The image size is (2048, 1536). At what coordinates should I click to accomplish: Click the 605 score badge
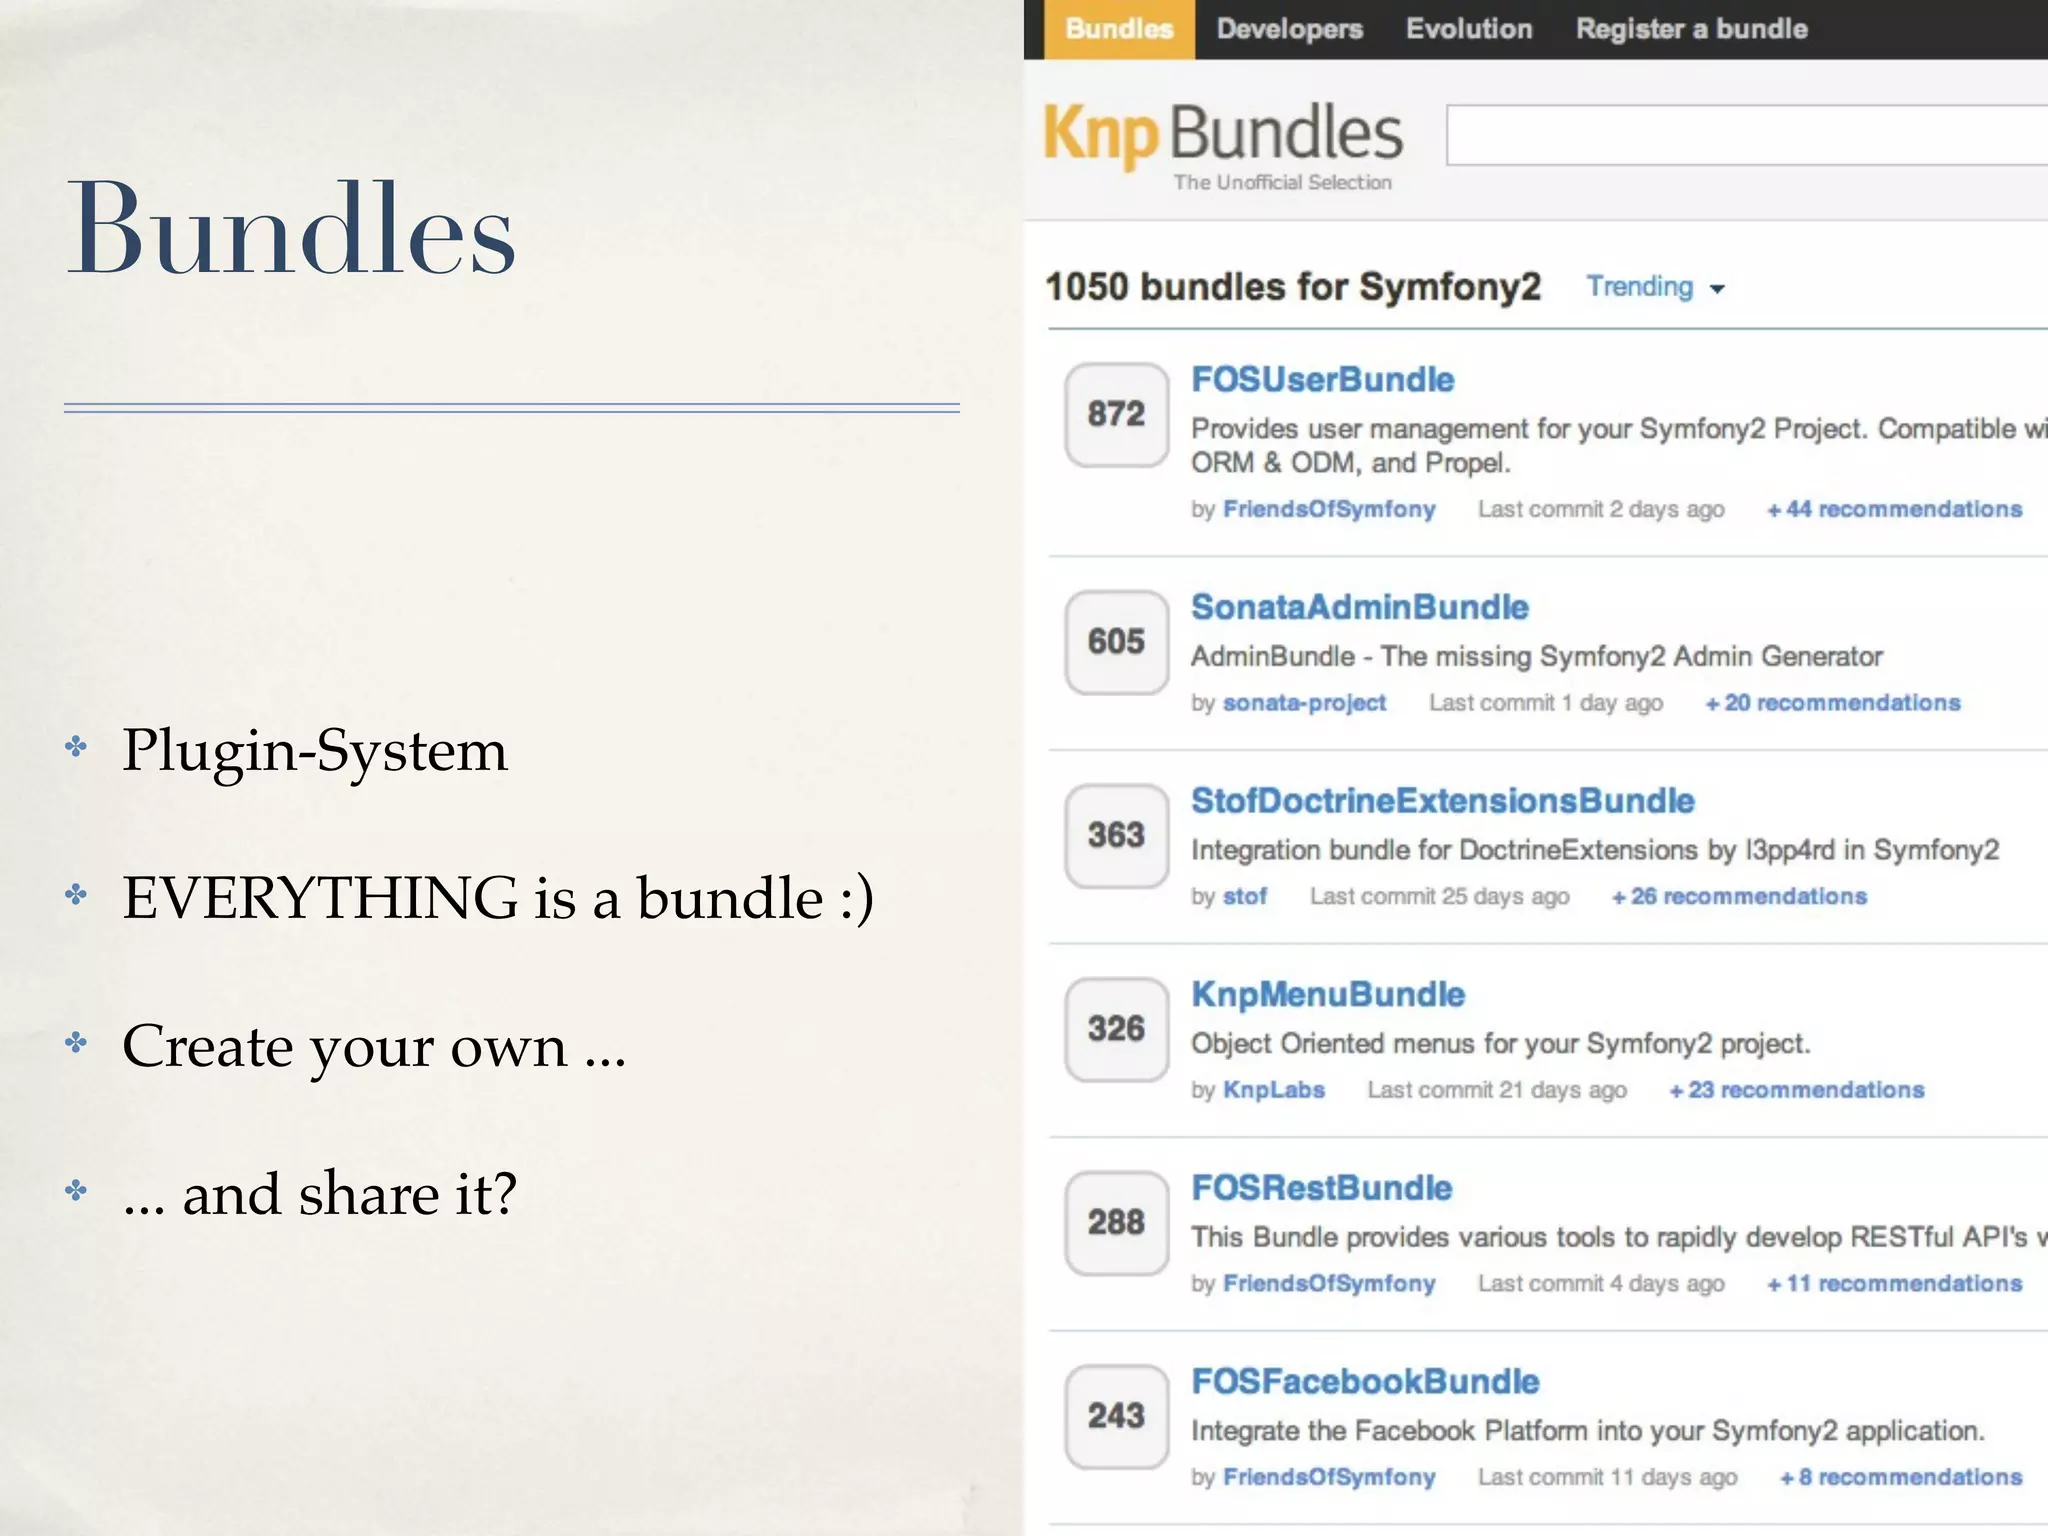pos(1116,642)
